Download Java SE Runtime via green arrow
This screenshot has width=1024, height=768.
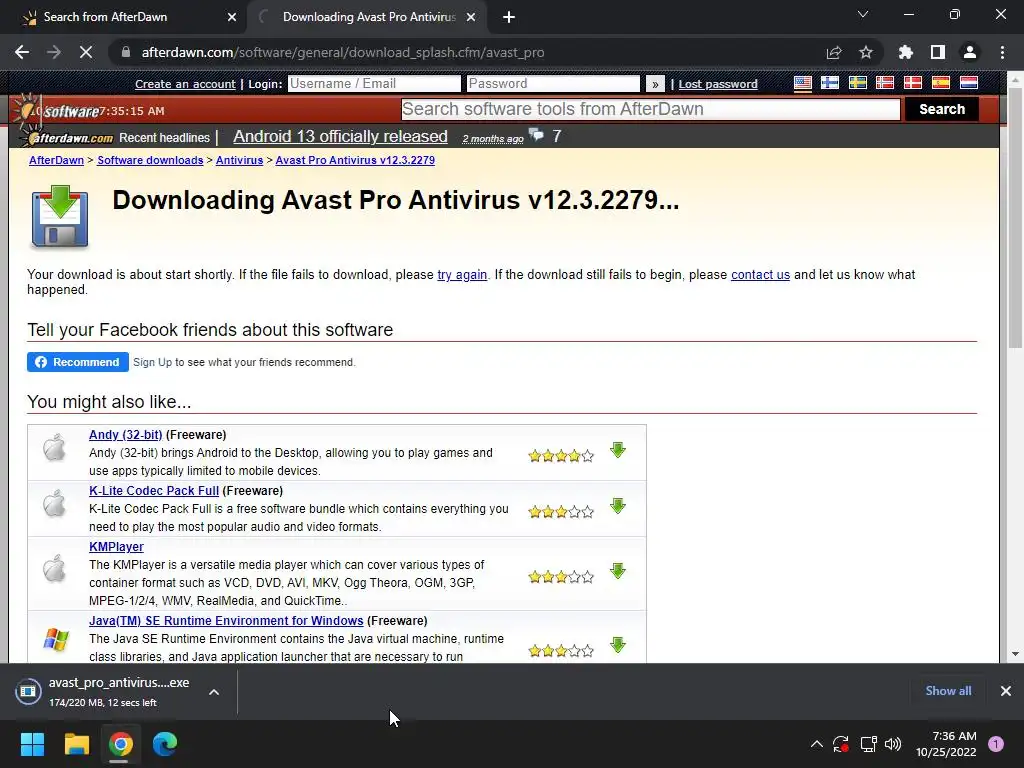pyautogui.click(x=618, y=645)
